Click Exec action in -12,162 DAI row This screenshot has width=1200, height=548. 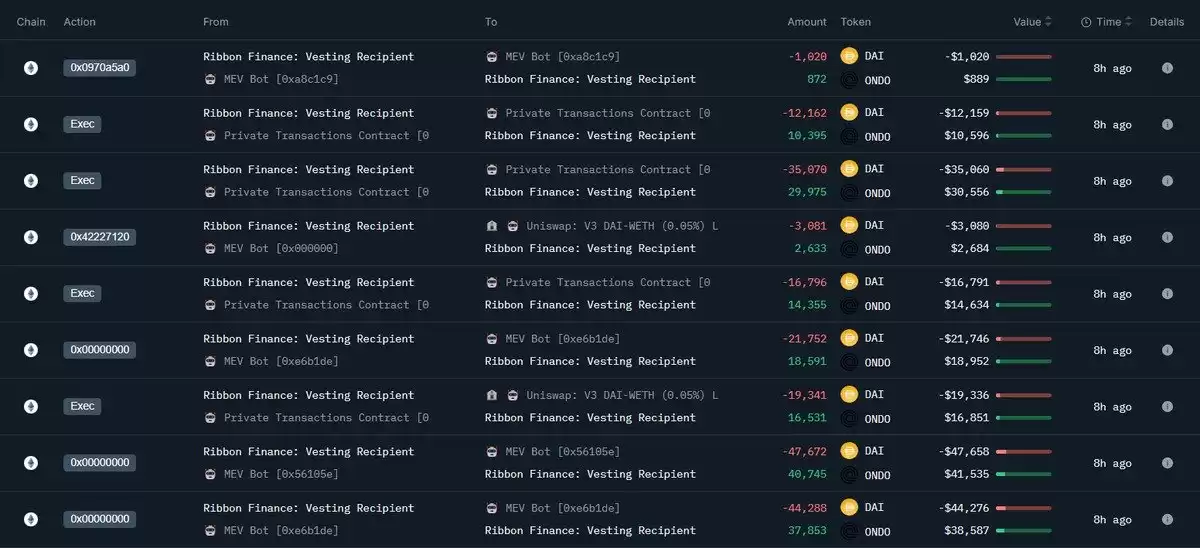[82, 124]
